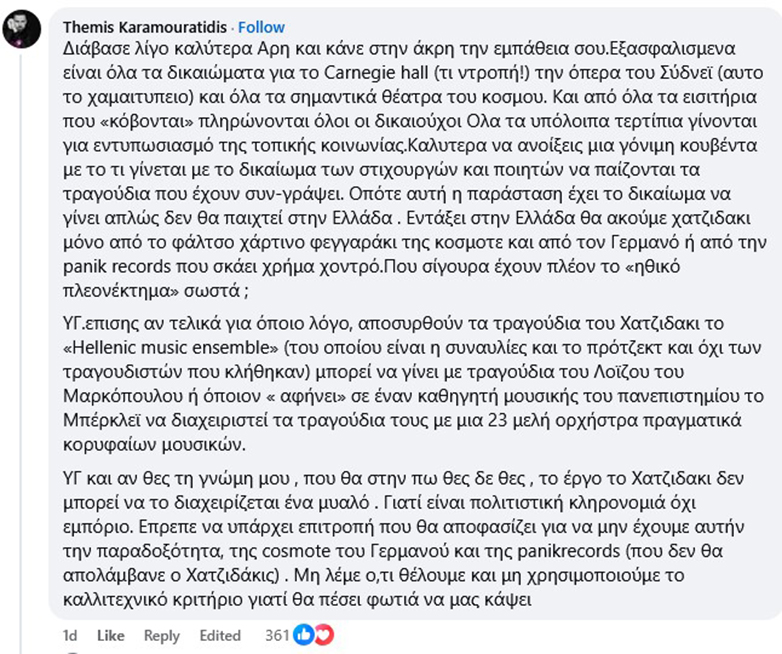This screenshot has height=654, width=782.
Task: Click the first paragraph starting with Διάβασε
Action: 400,160
